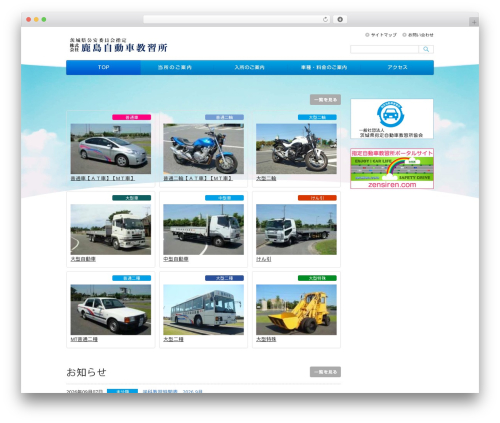Open the white taxi sedan photo
The width and height of the screenshot is (500, 423).
pyautogui.click(x=111, y=310)
